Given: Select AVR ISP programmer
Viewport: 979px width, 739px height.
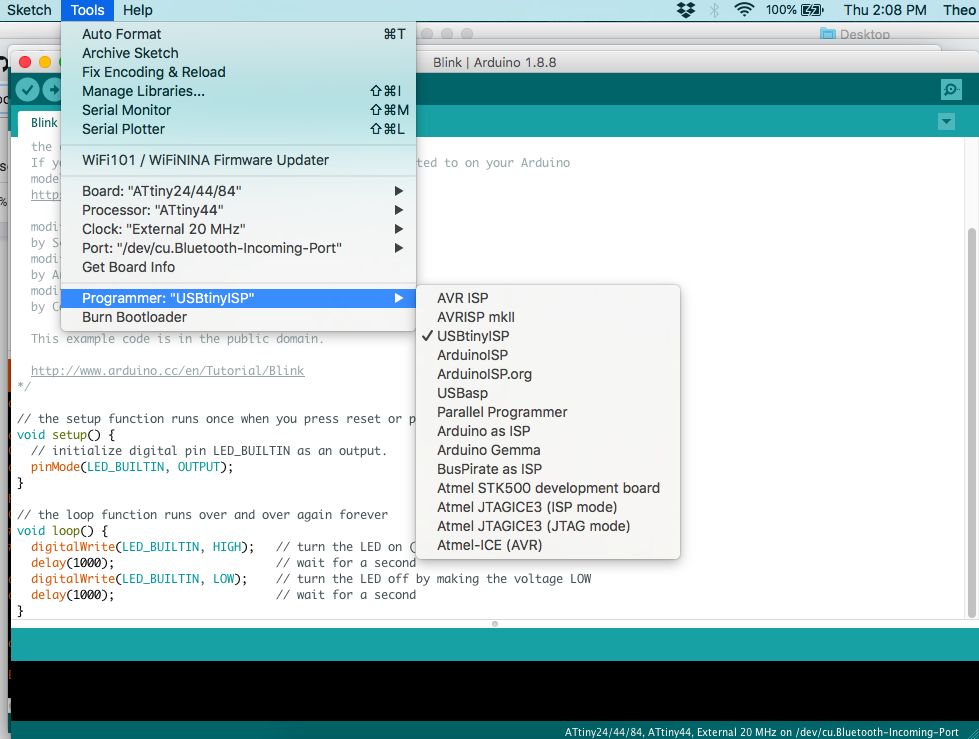Looking at the screenshot, I should (x=548, y=298).
